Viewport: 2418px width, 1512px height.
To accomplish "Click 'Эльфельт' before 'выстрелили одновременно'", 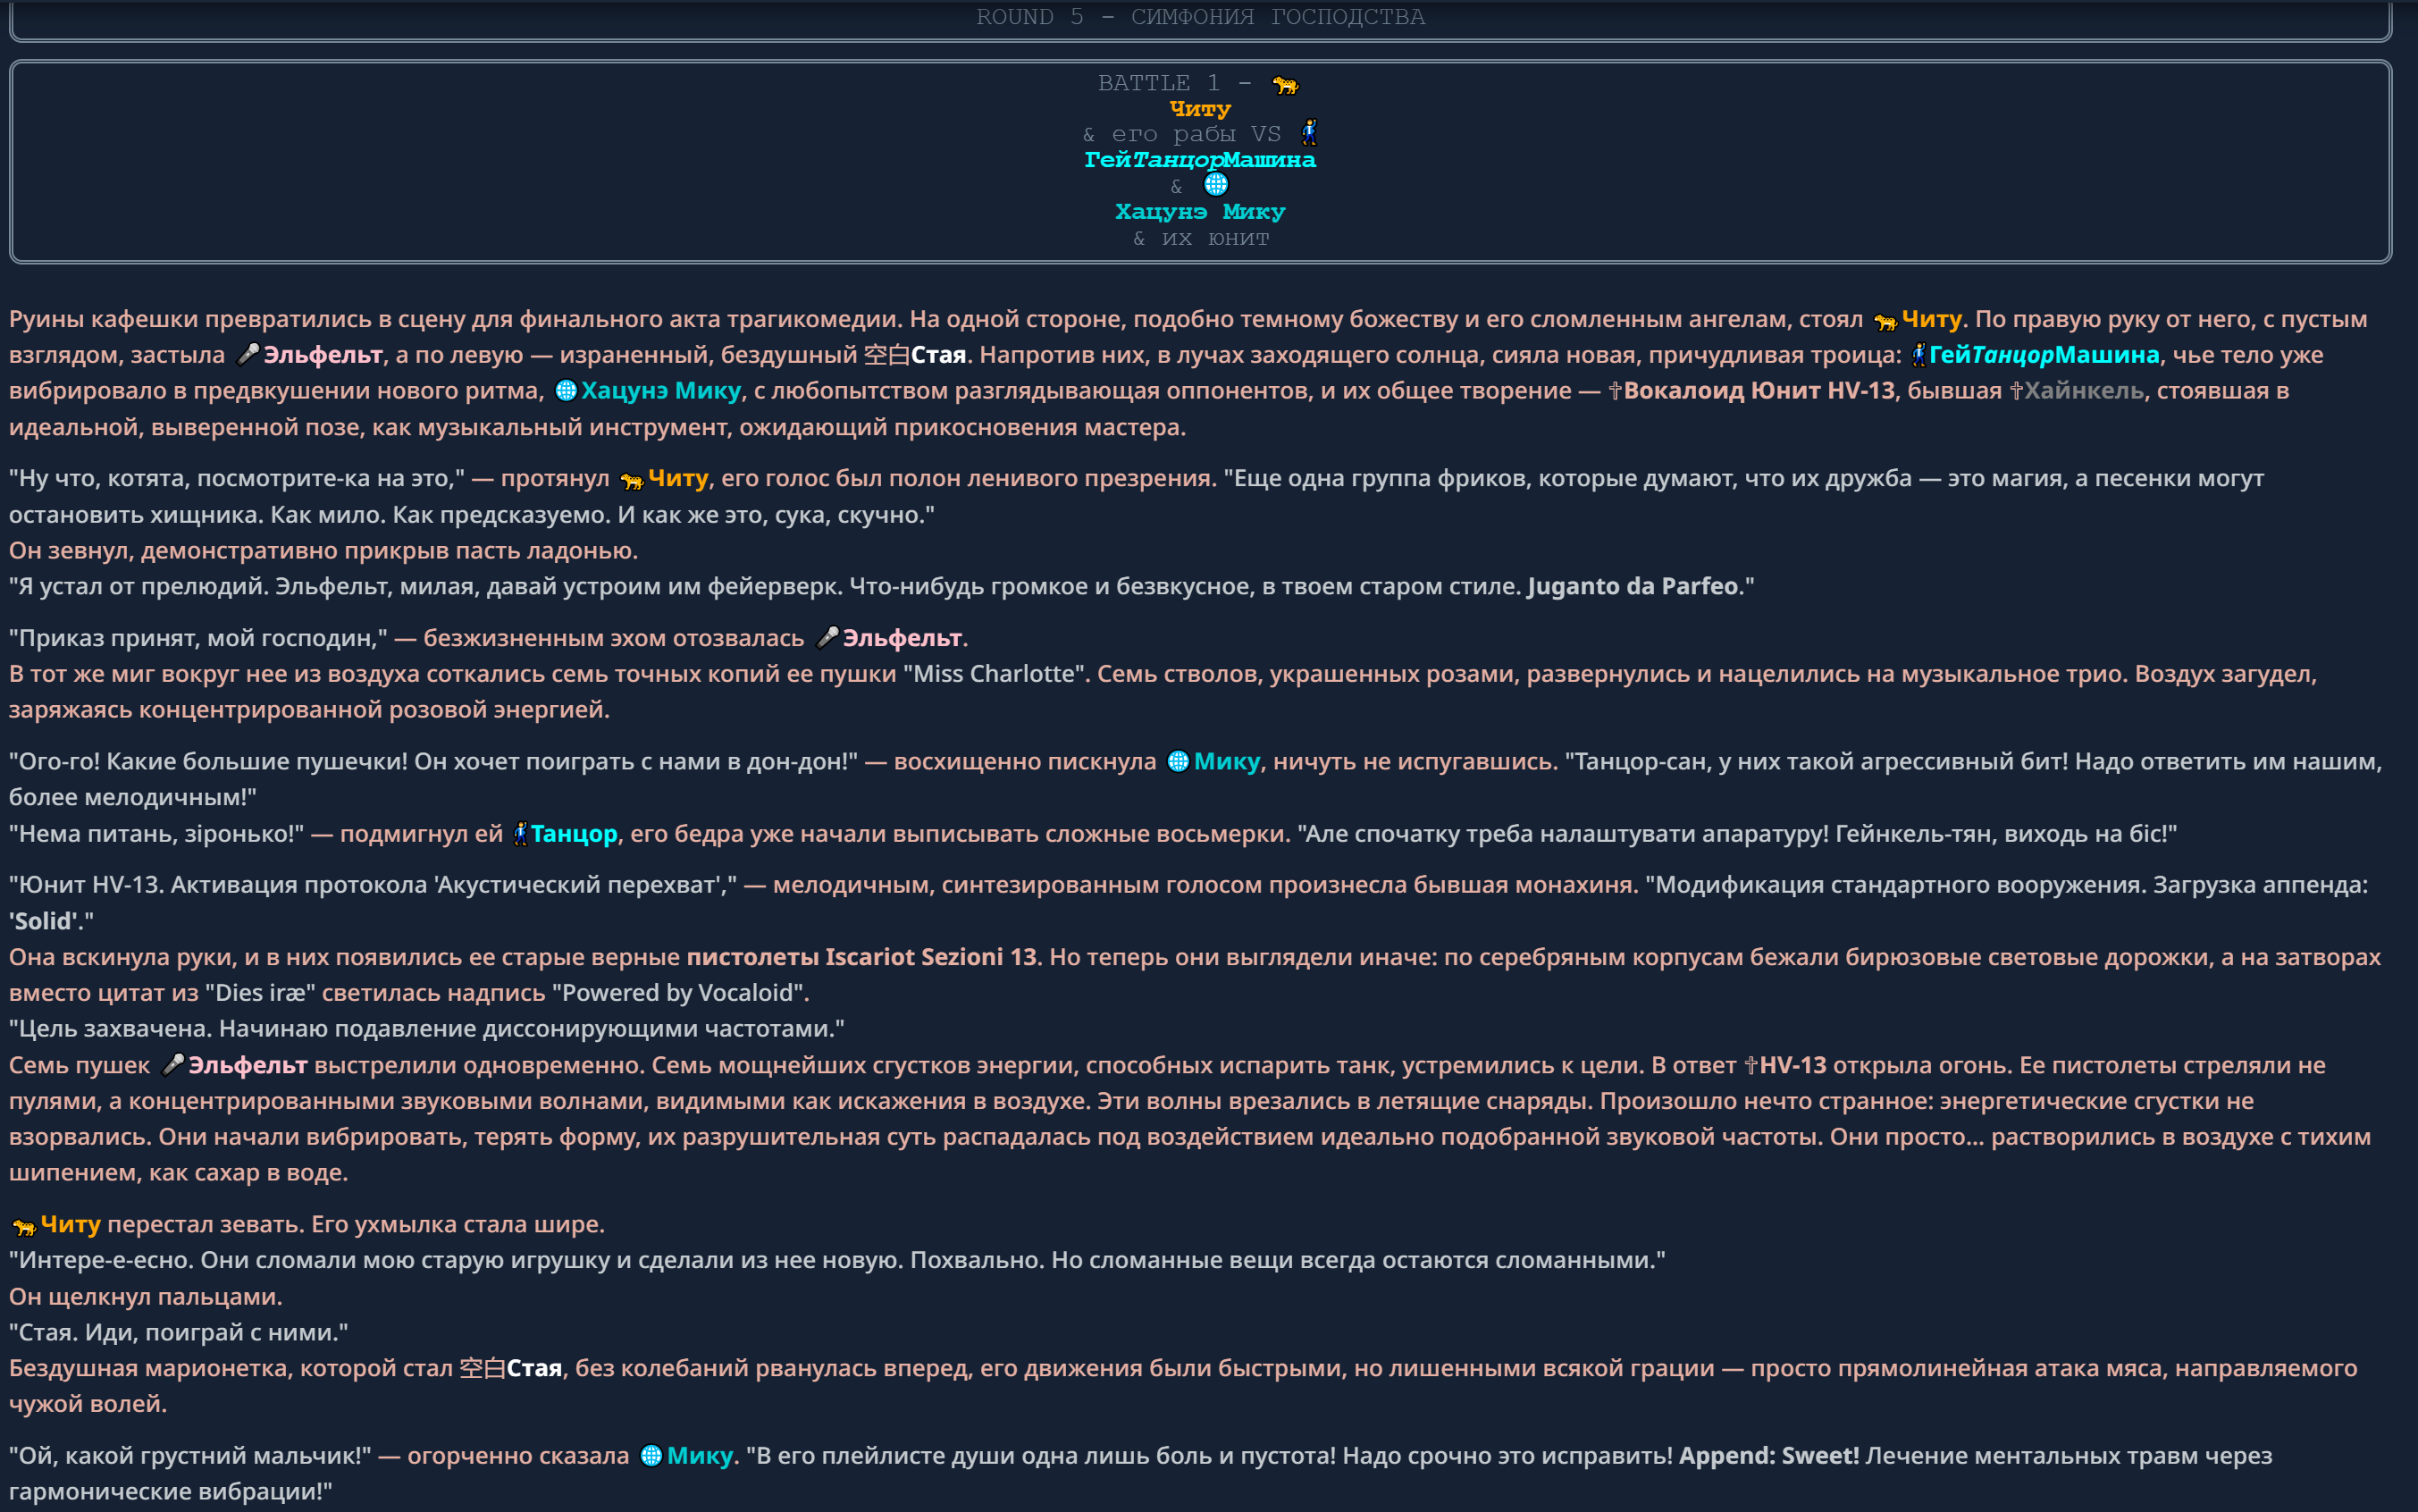I will pos(248,1066).
